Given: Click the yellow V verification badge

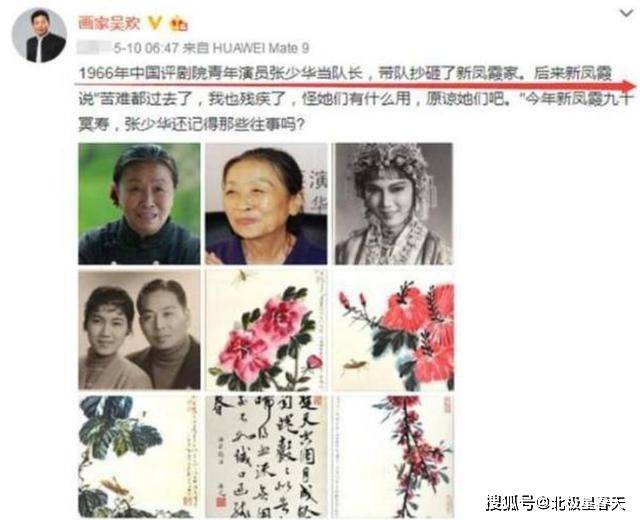Looking at the screenshot, I should pyautogui.click(x=154, y=23).
